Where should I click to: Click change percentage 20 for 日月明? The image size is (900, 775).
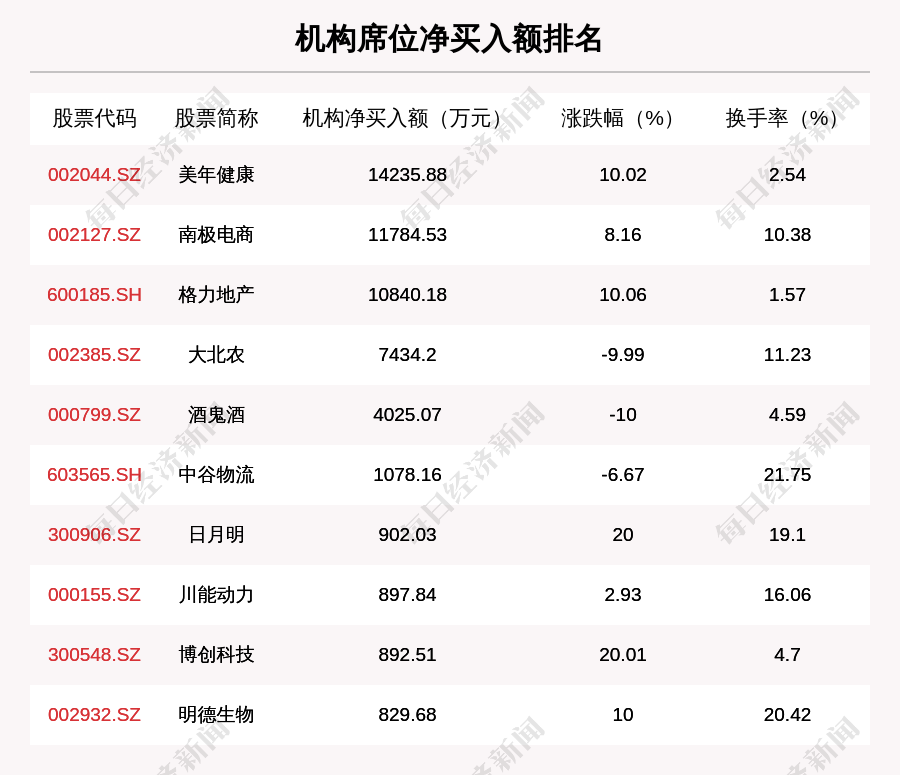623,534
